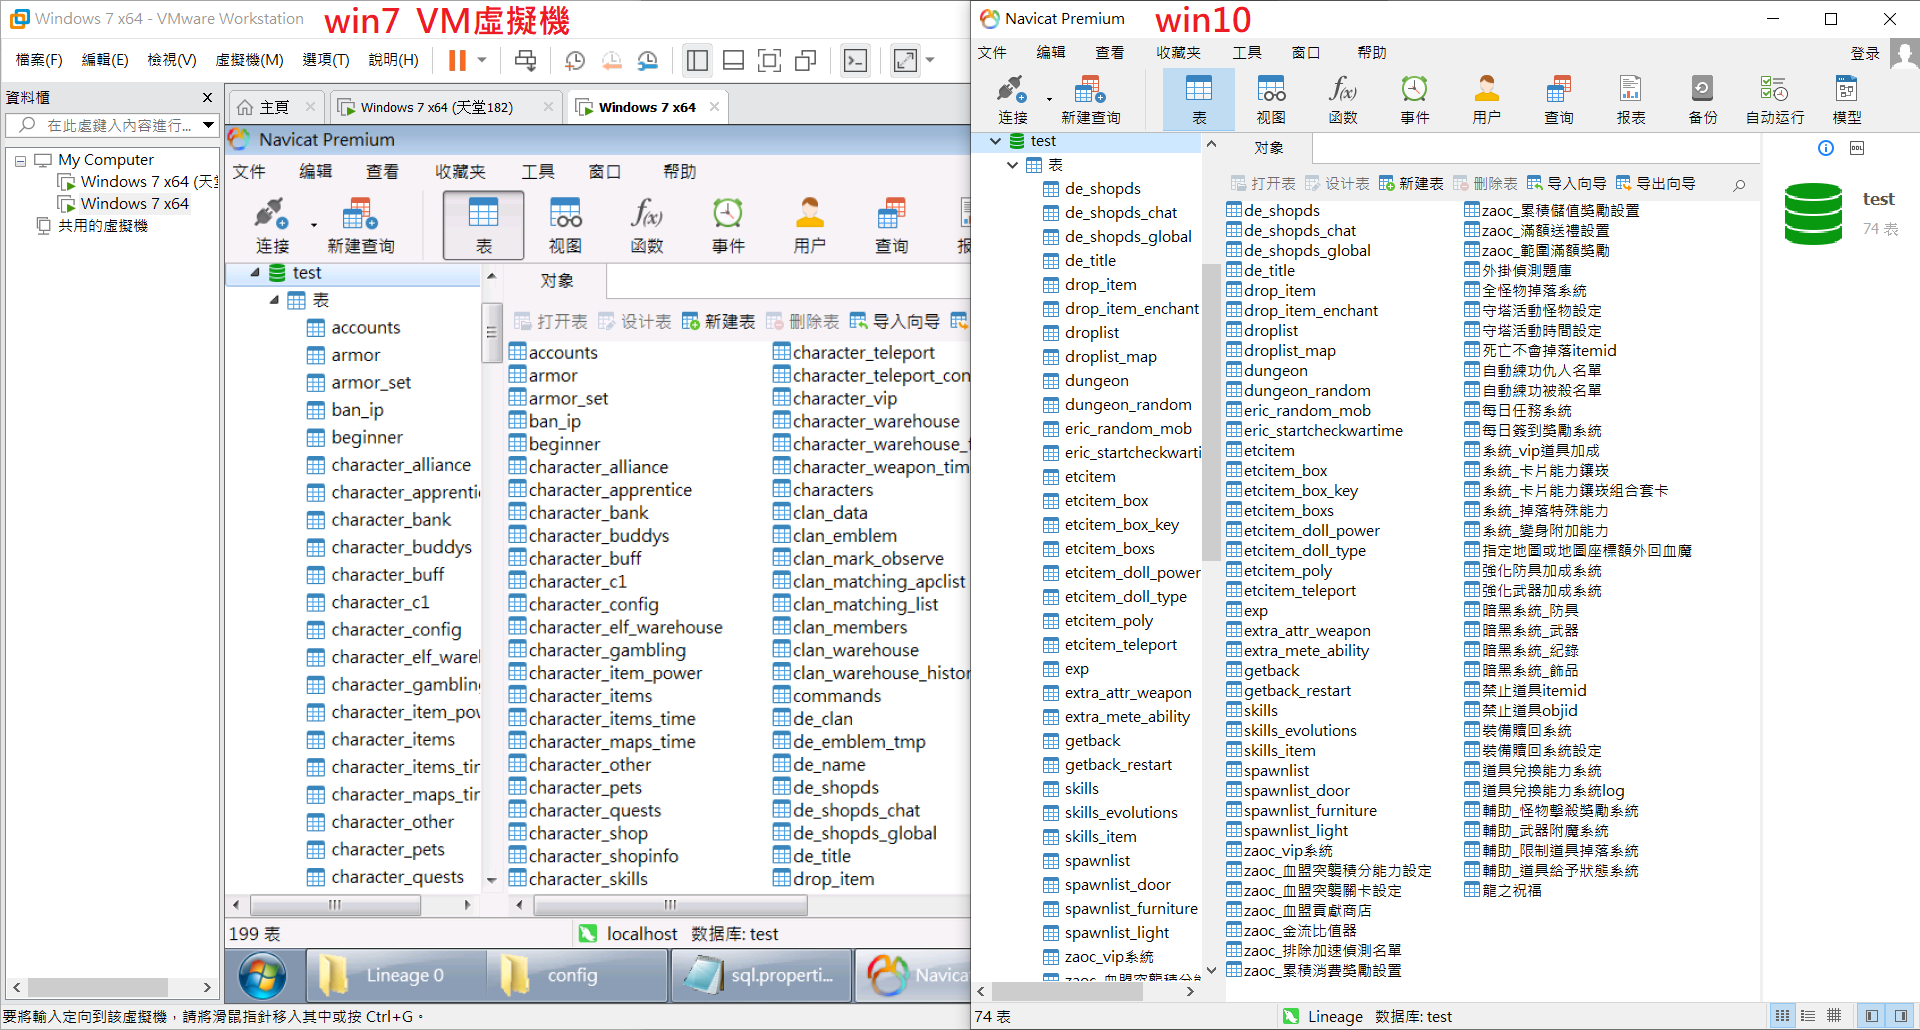1920x1030 pixels.
Task: Open 函数 icon in win7 VM Navicat
Action: click(x=647, y=226)
